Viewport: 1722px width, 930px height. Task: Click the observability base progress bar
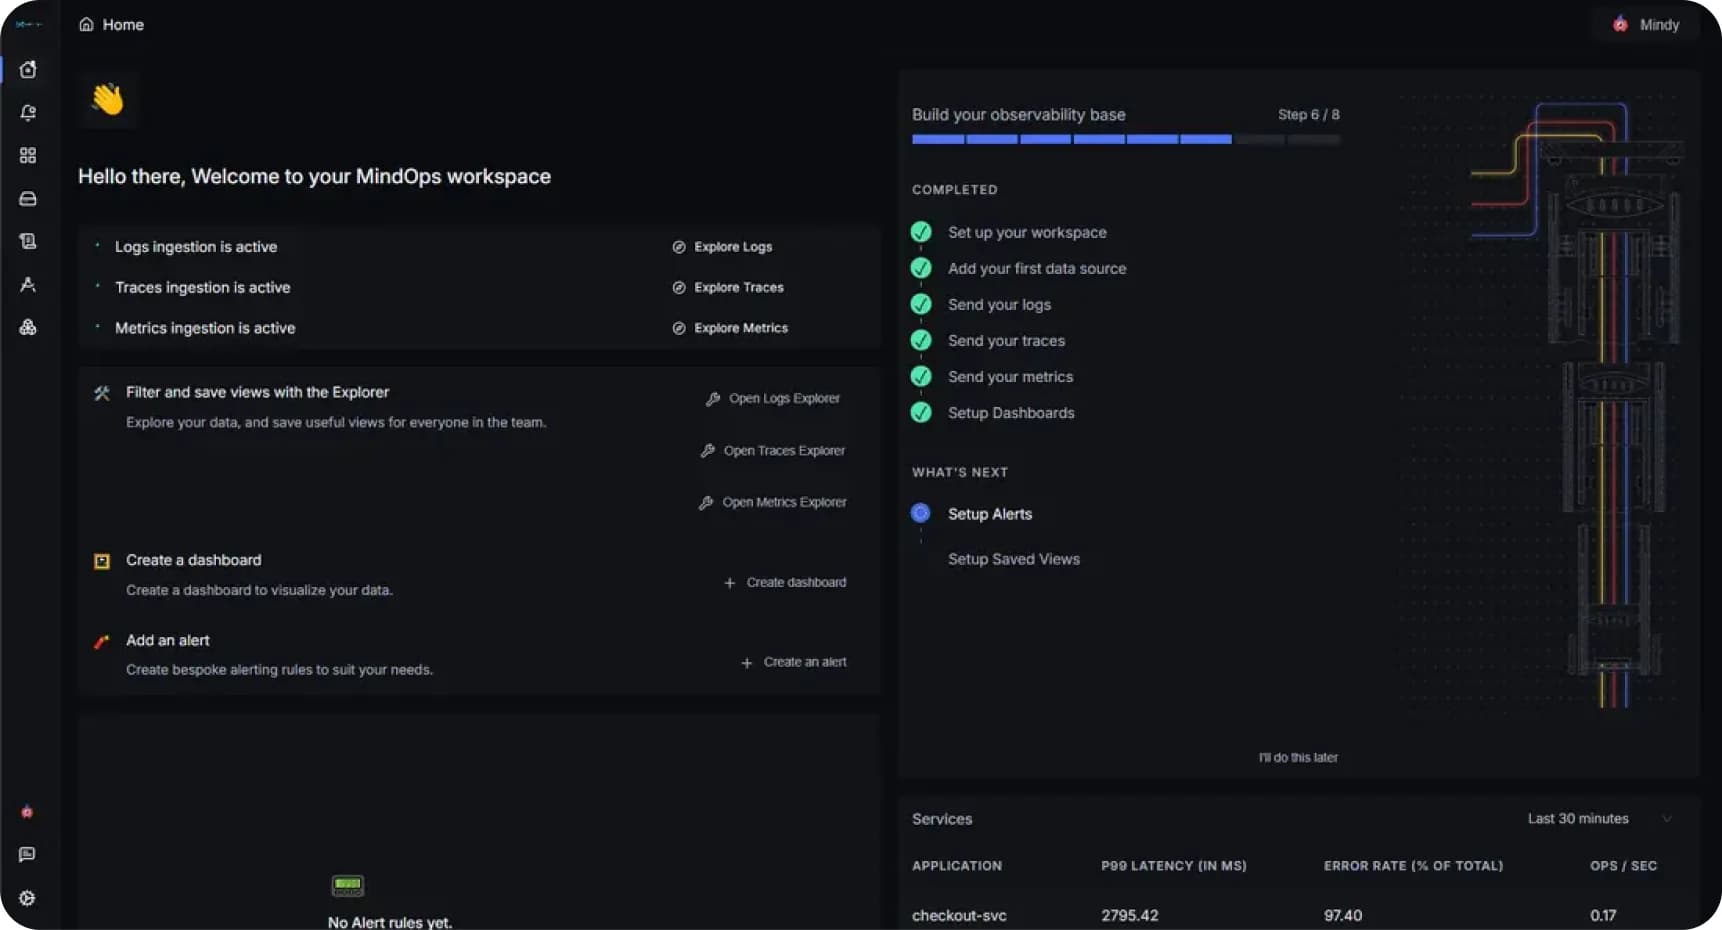[x=1125, y=140]
